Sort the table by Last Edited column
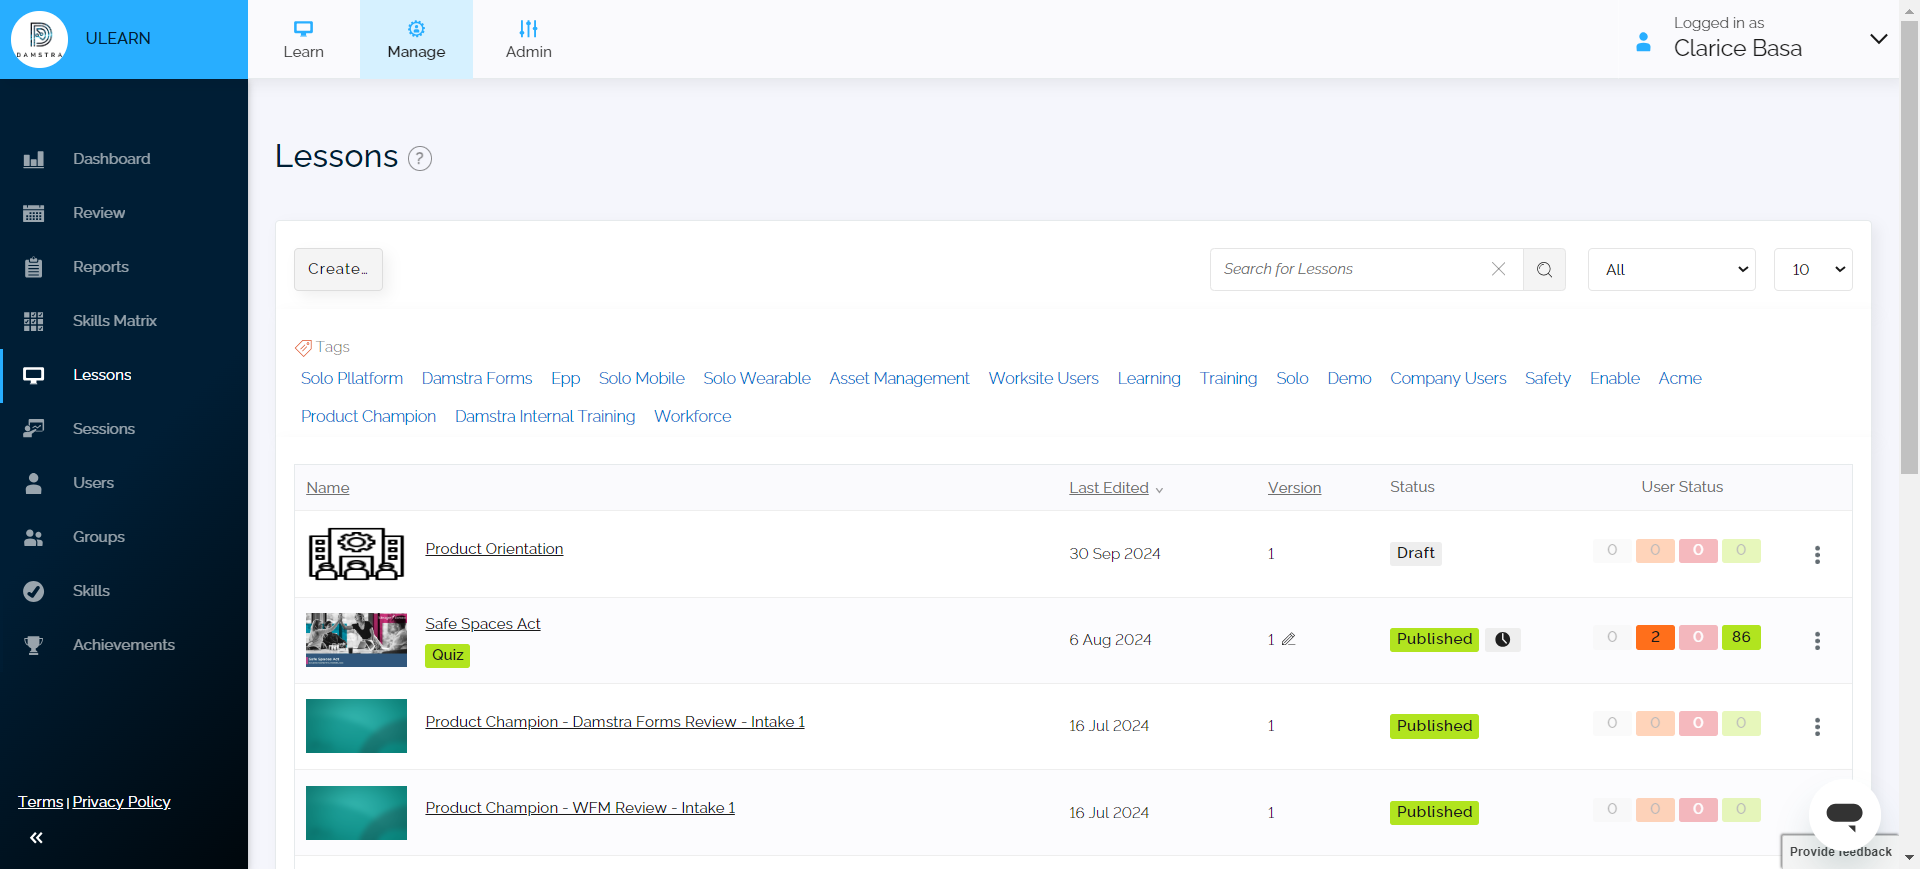Image resolution: width=1920 pixels, height=869 pixels. click(1109, 488)
